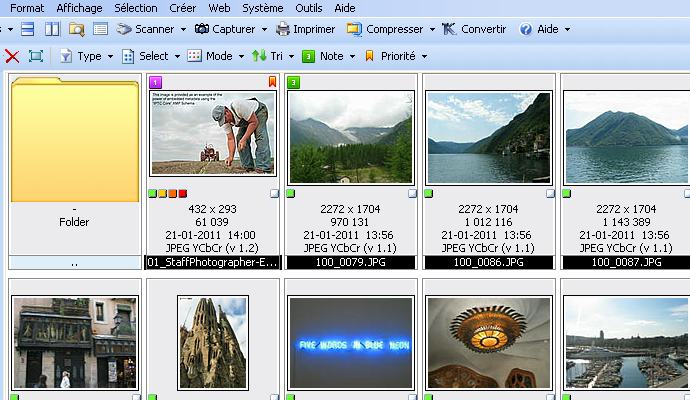Tick the checkbox under the farmer photo

pos(274,194)
